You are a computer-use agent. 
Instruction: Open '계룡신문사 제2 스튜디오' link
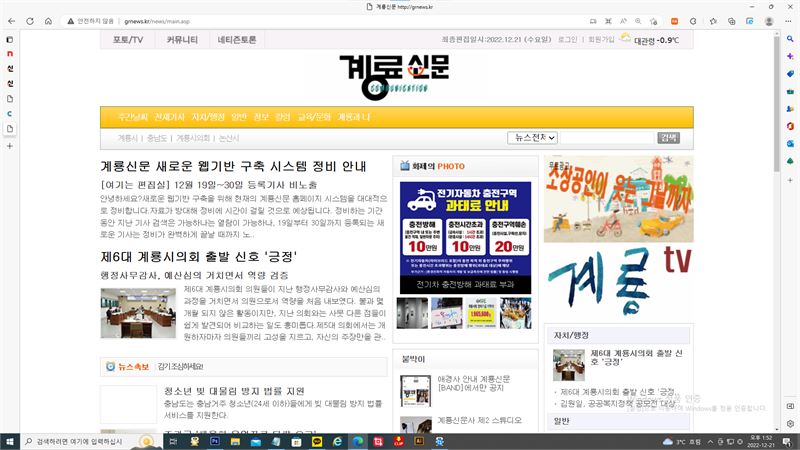pos(479,420)
